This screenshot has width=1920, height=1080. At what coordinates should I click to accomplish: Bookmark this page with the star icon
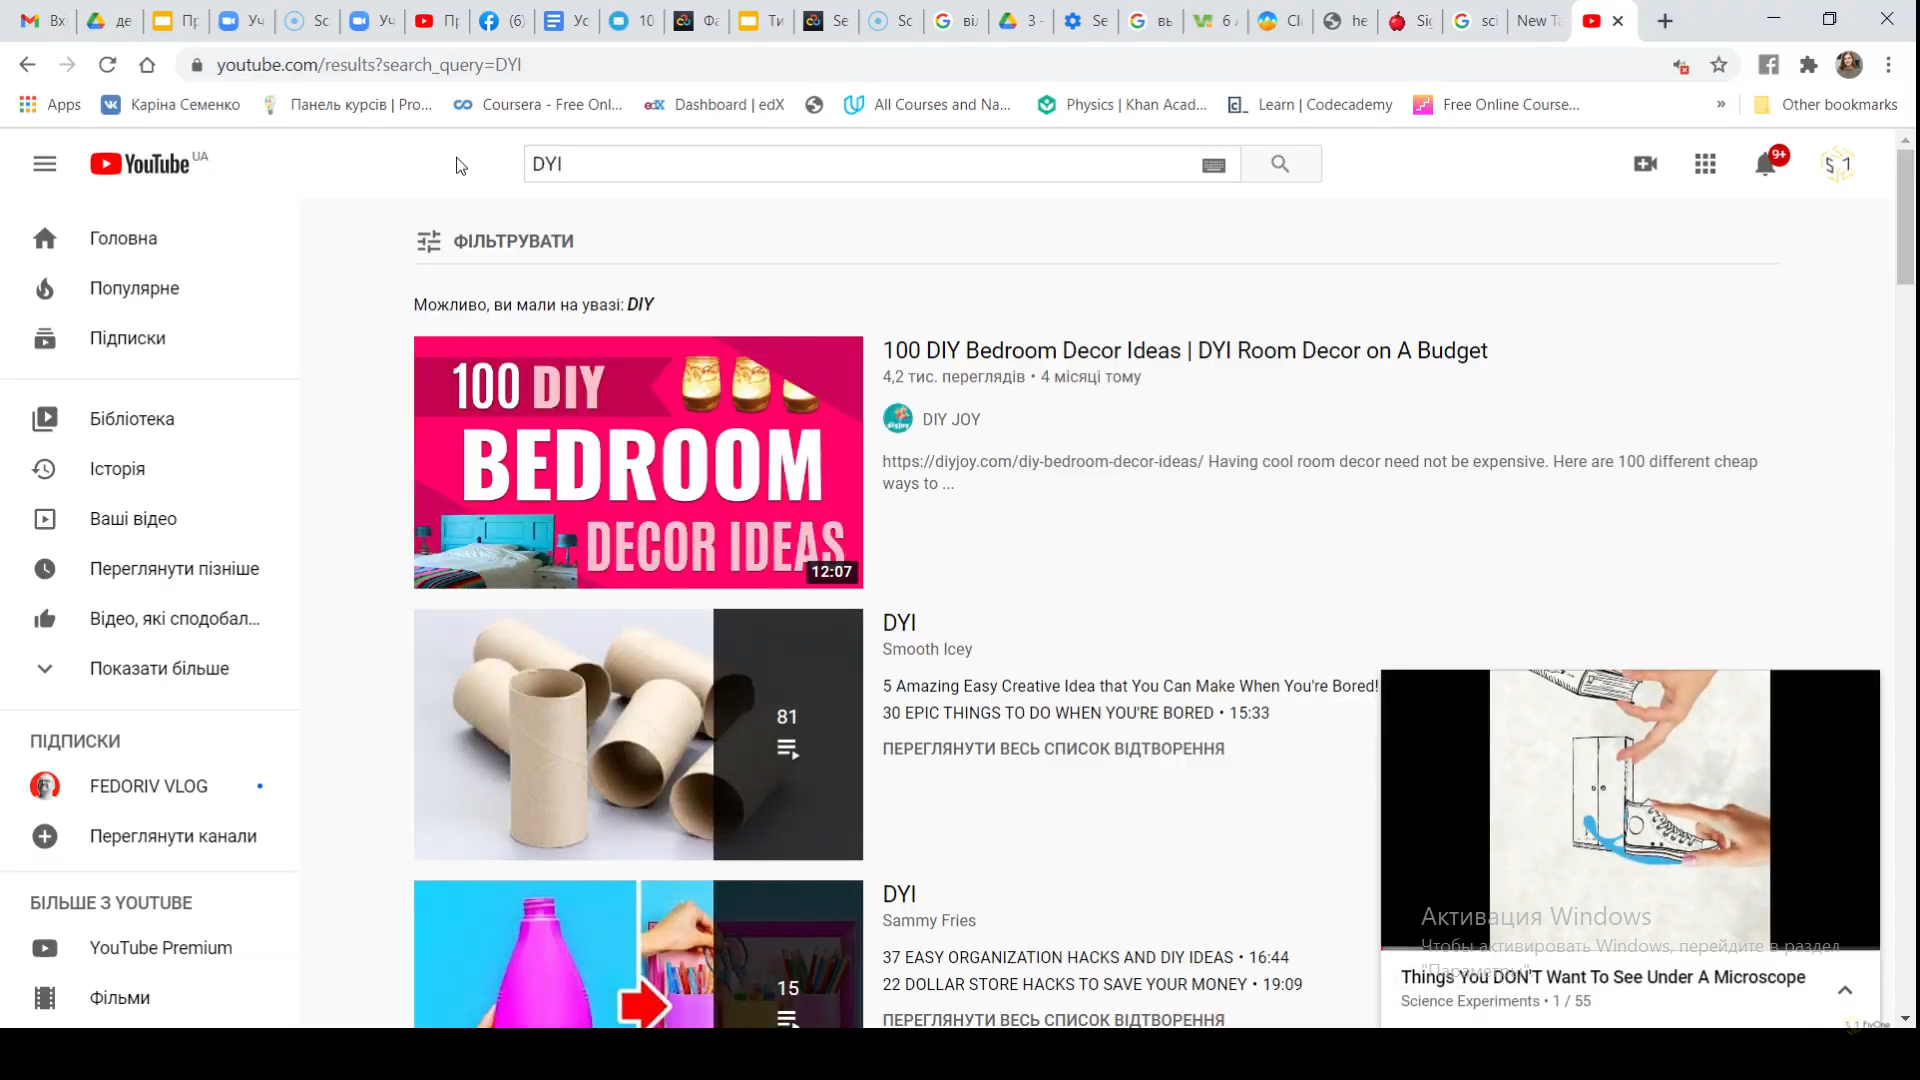tap(1719, 65)
